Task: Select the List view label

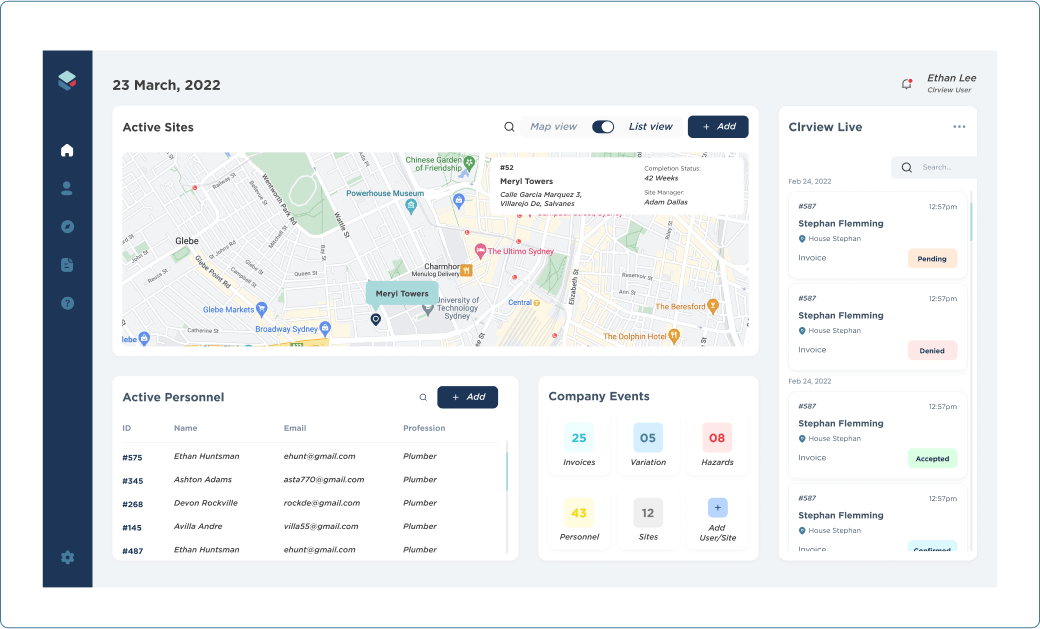Action: 650,127
